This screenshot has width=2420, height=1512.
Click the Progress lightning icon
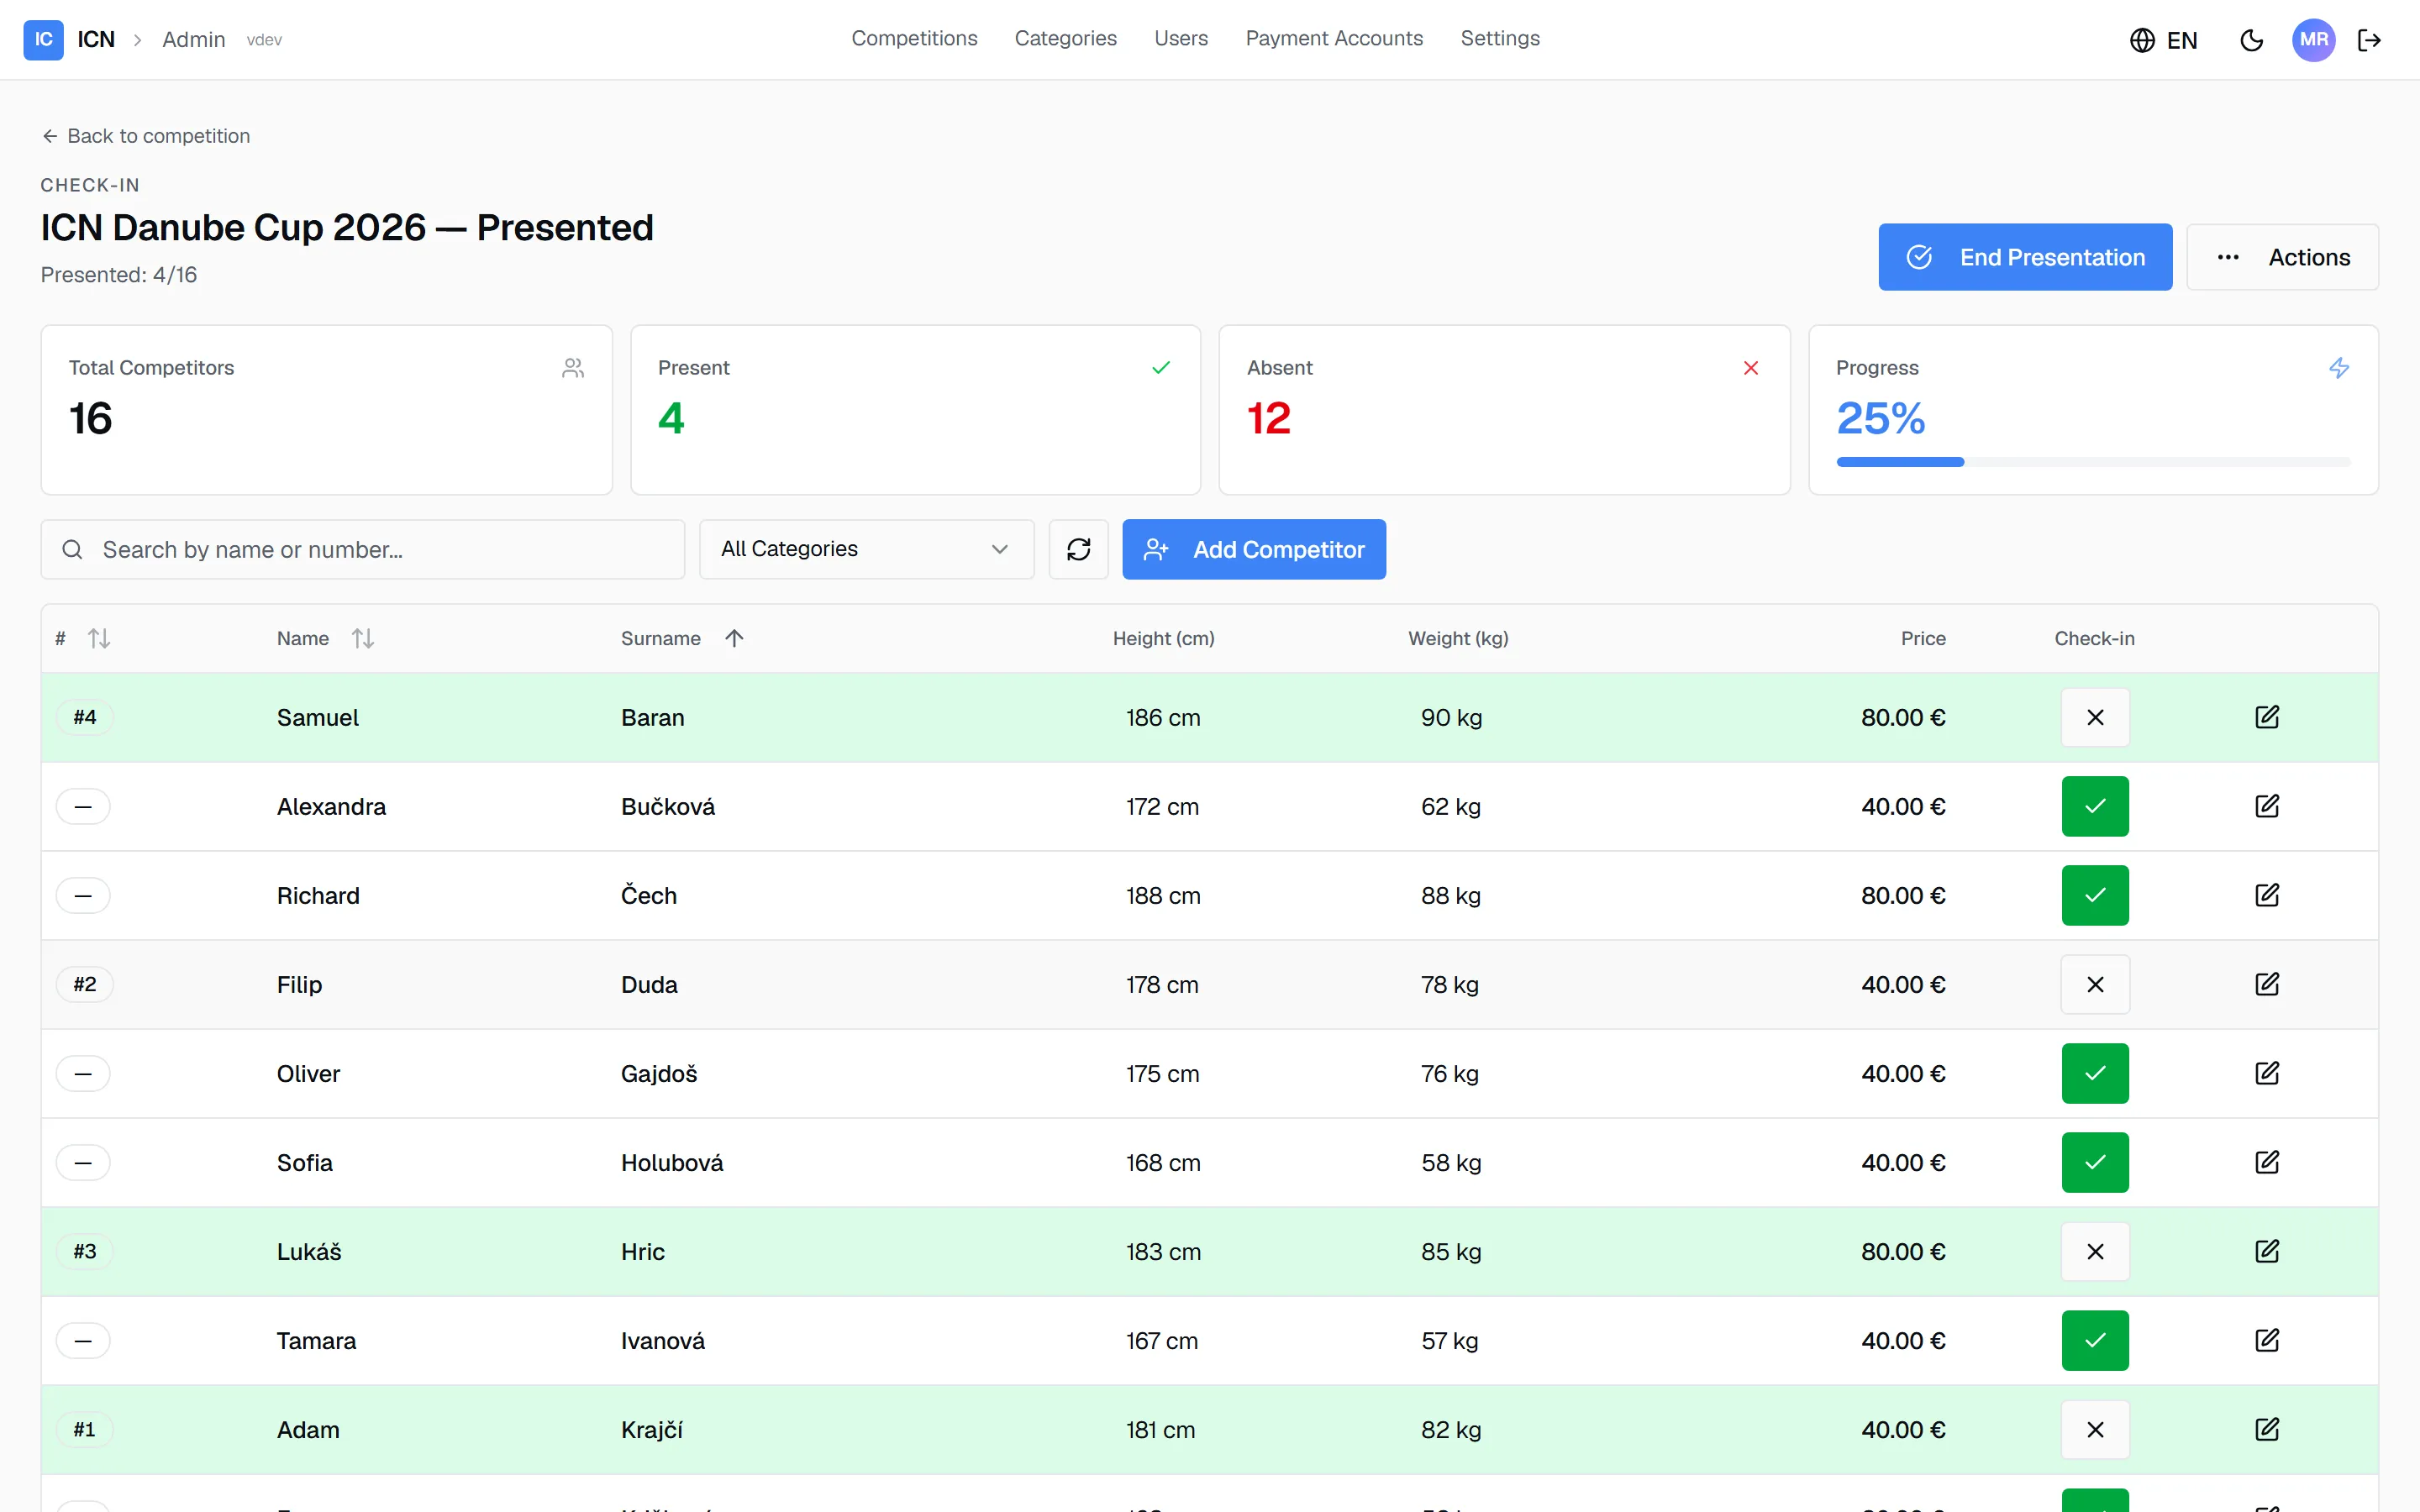[2339, 368]
